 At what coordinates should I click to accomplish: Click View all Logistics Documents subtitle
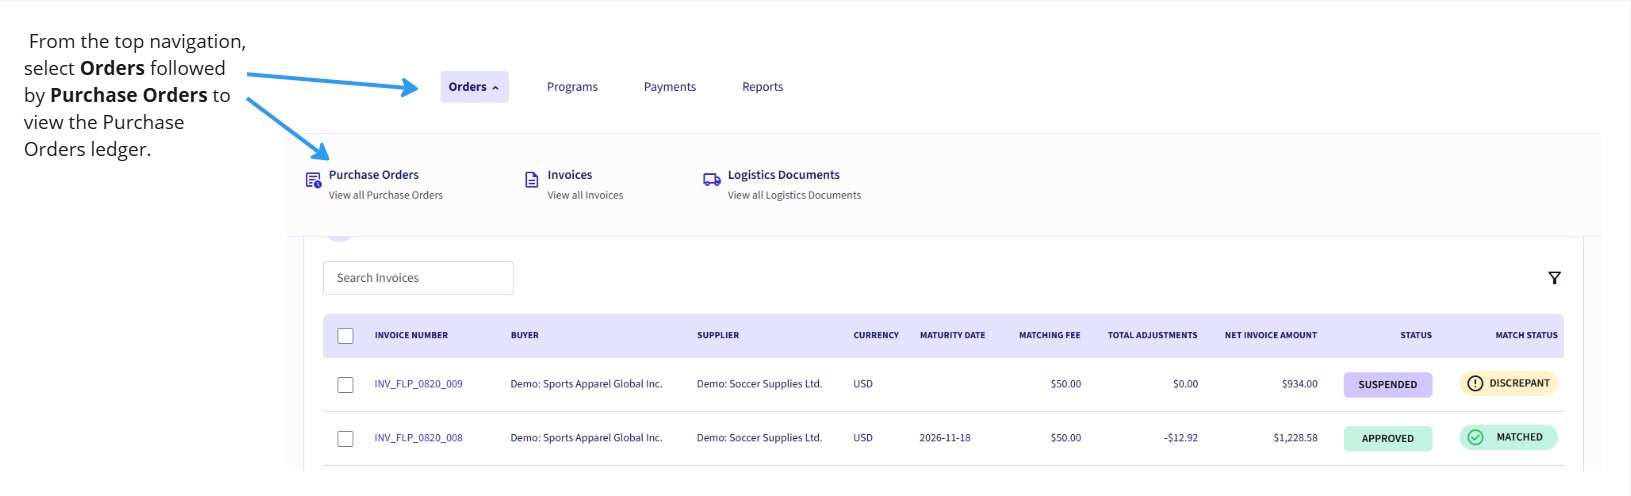point(794,196)
